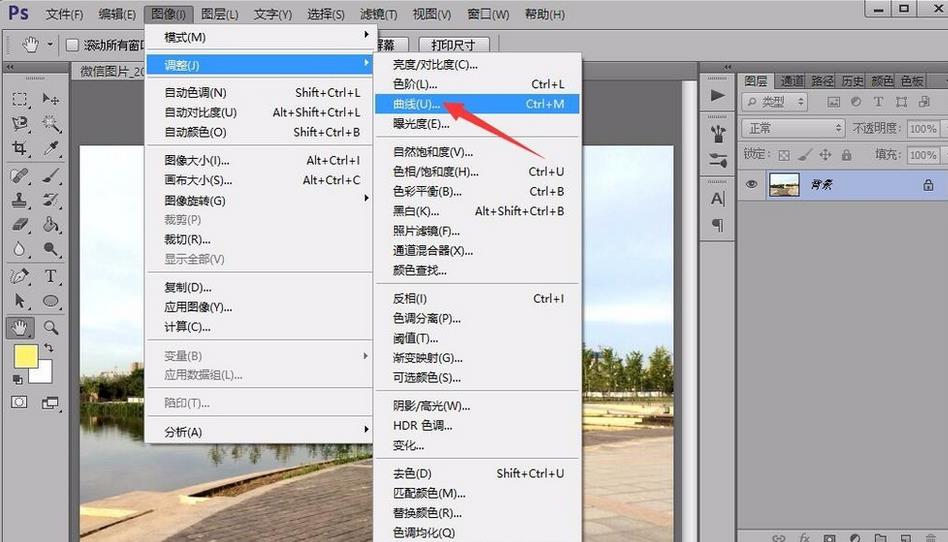Open the 正常 blend mode dropdown

coord(793,129)
